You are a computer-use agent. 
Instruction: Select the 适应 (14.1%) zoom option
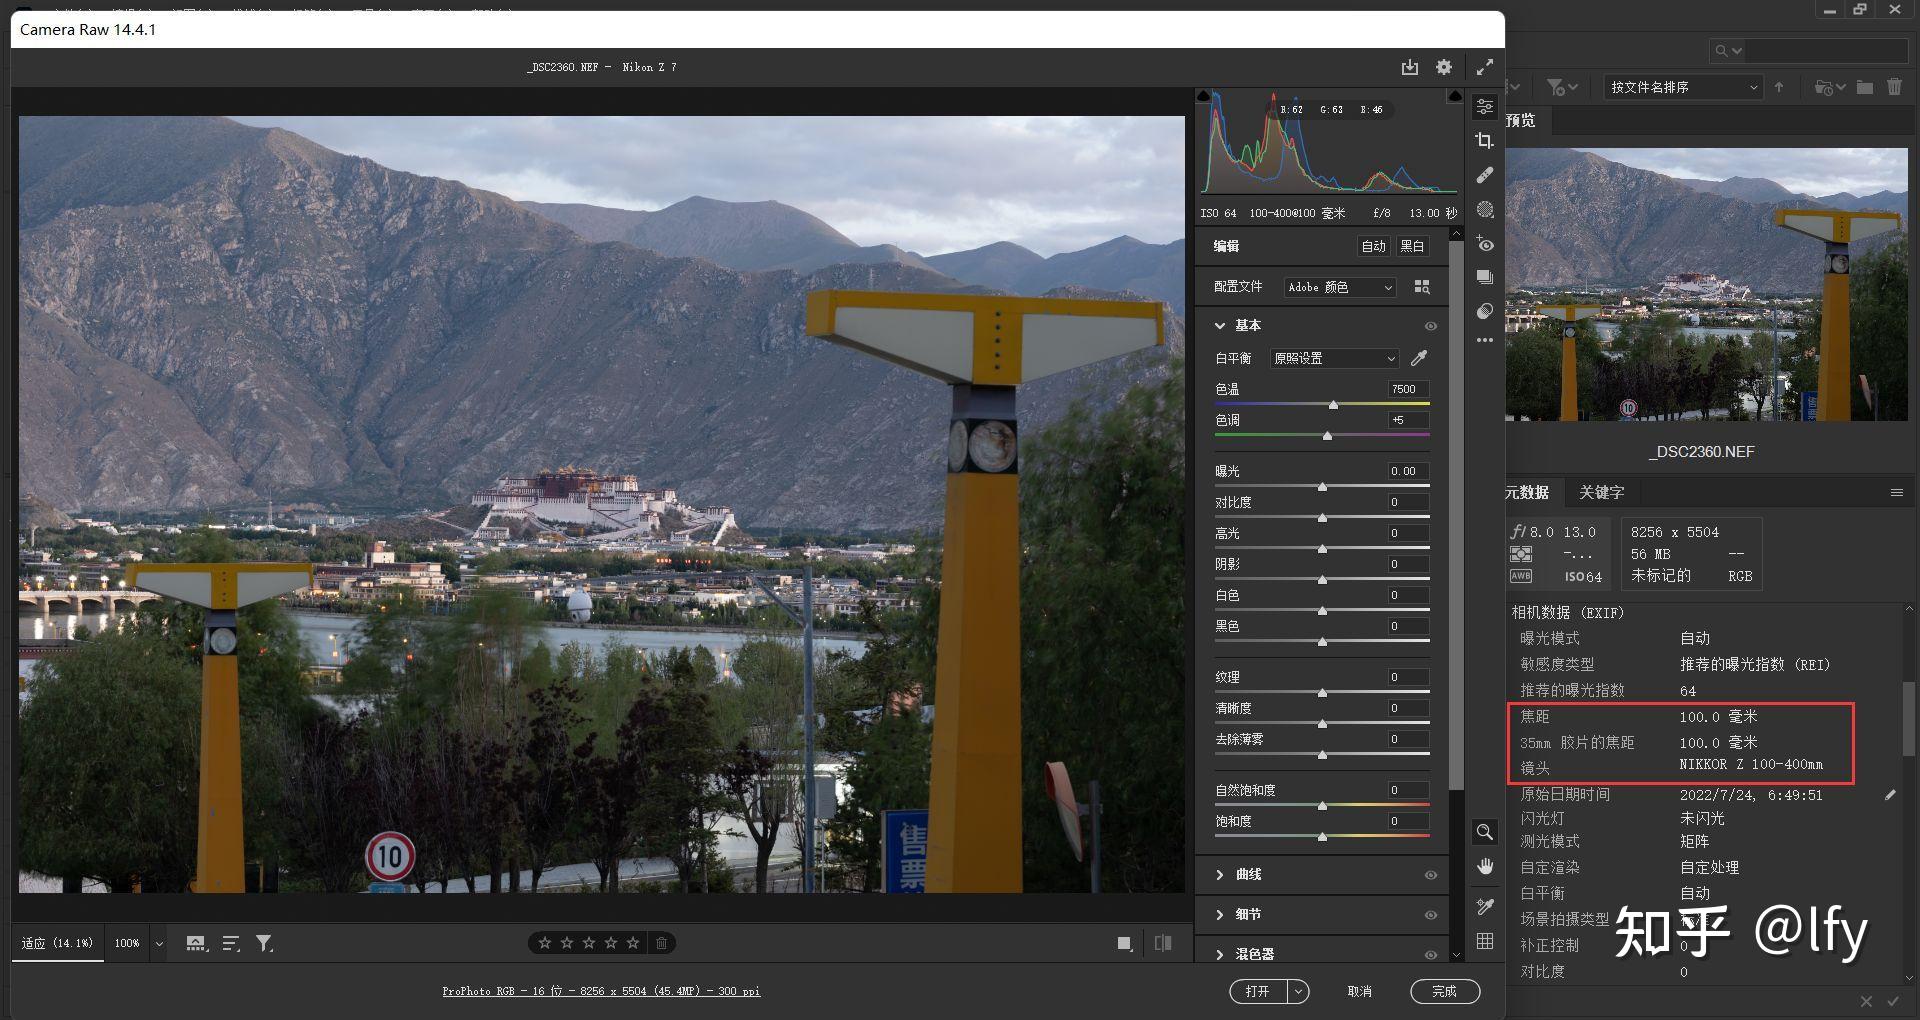(x=57, y=943)
